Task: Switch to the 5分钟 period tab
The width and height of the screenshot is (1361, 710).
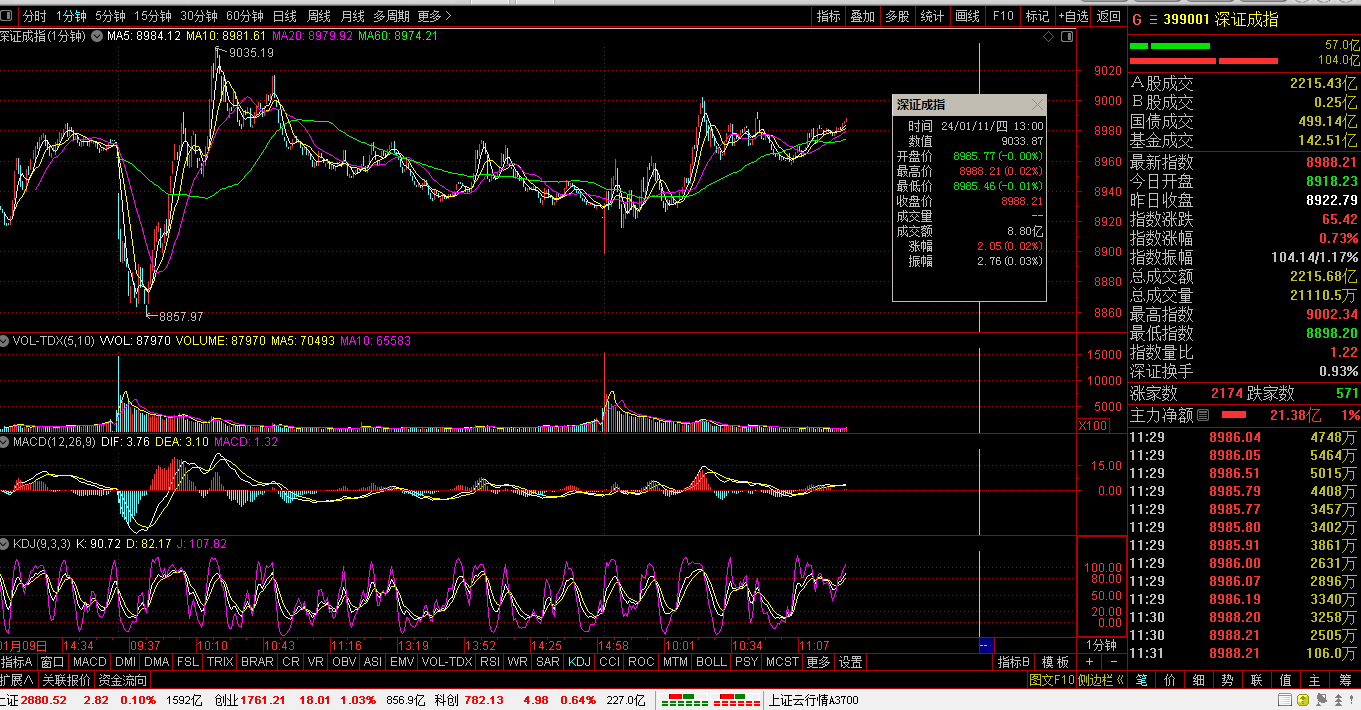Action: [110, 16]
